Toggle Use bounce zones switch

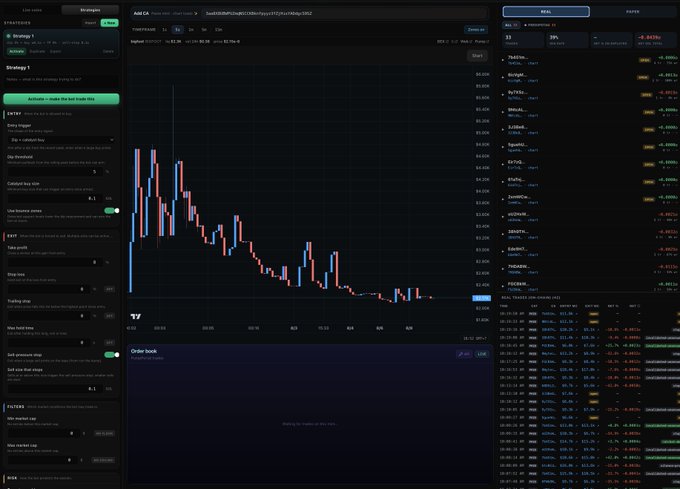coord(112,211)
